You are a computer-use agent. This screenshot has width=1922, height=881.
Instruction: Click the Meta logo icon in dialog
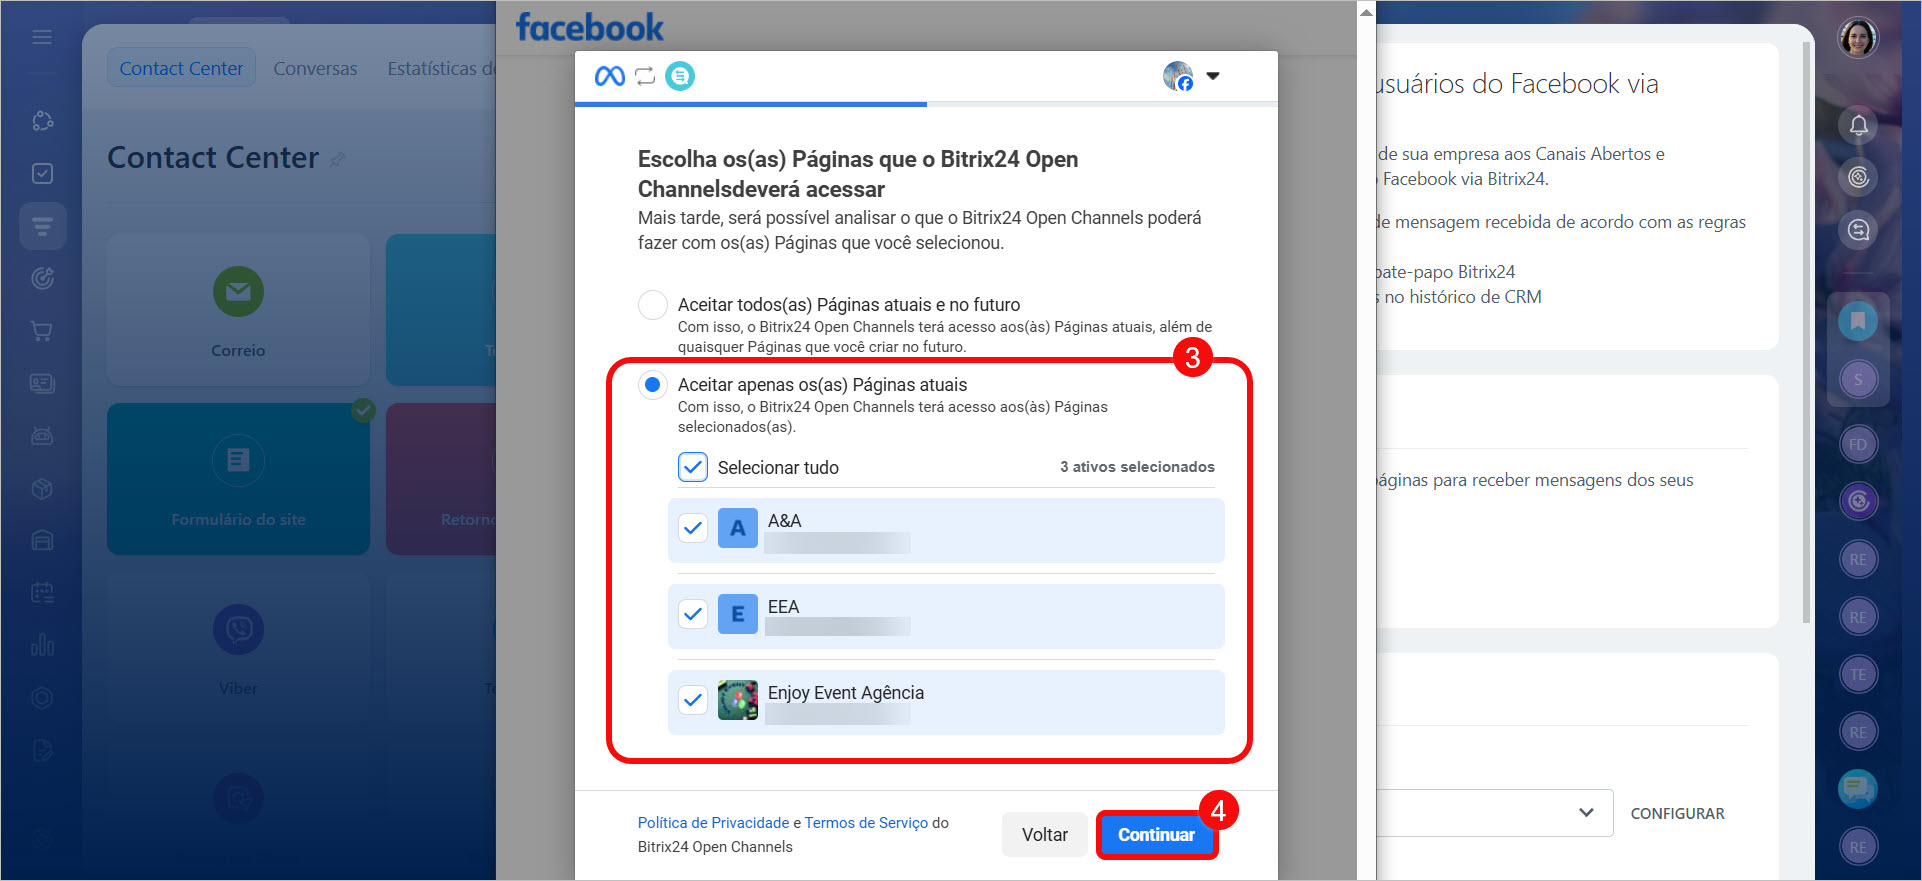click(x=610, y=76)
